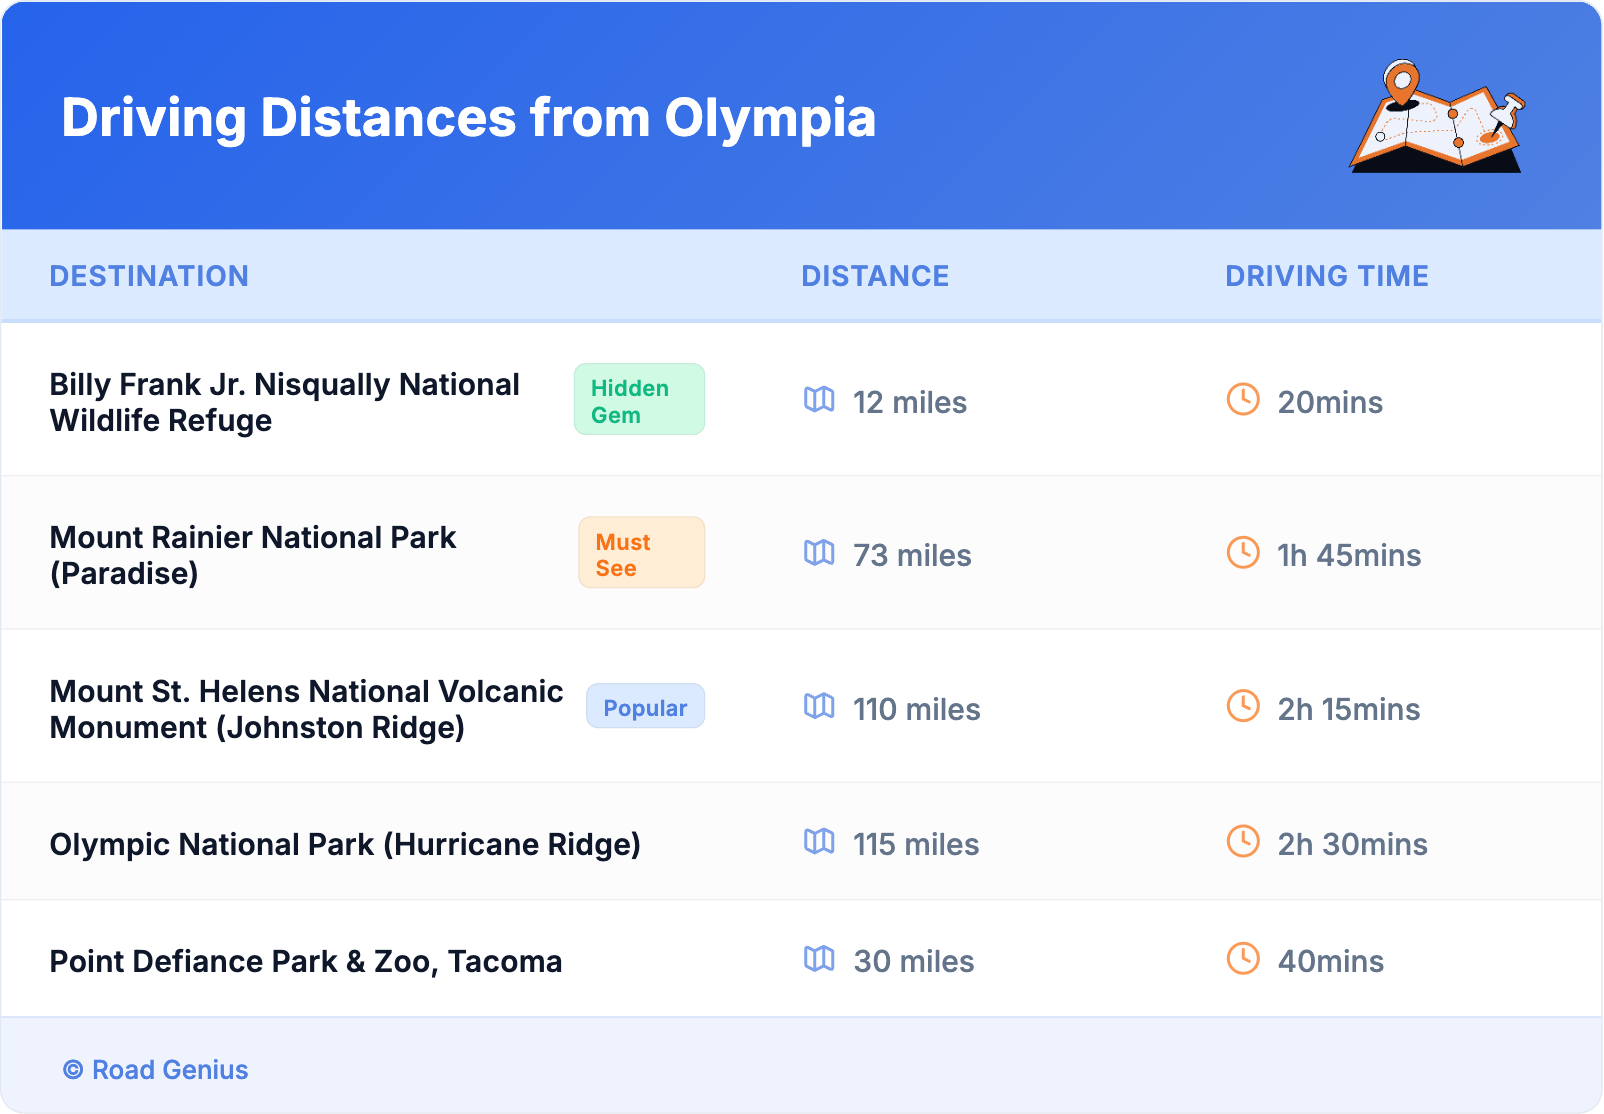Click the Distance column header
1604x1114 pixels.
click(875, 276)
